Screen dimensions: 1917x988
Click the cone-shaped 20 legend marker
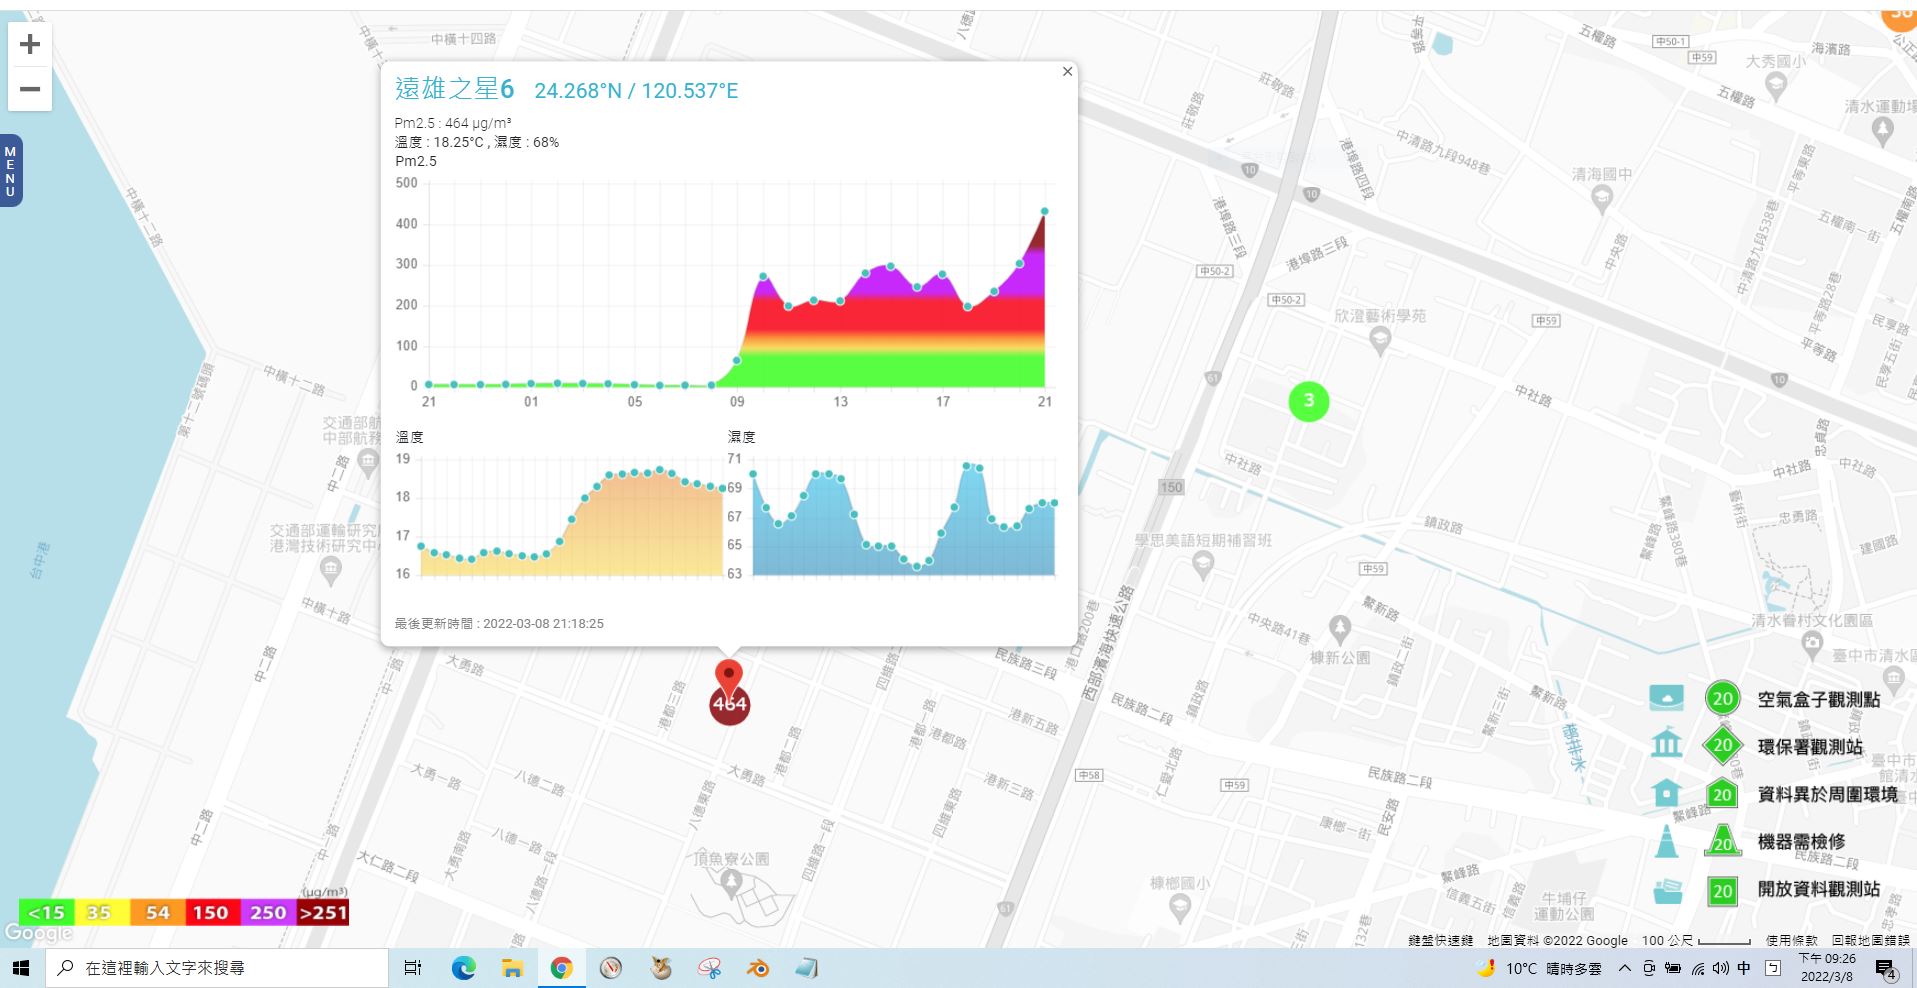click(x=1722, y=841)
